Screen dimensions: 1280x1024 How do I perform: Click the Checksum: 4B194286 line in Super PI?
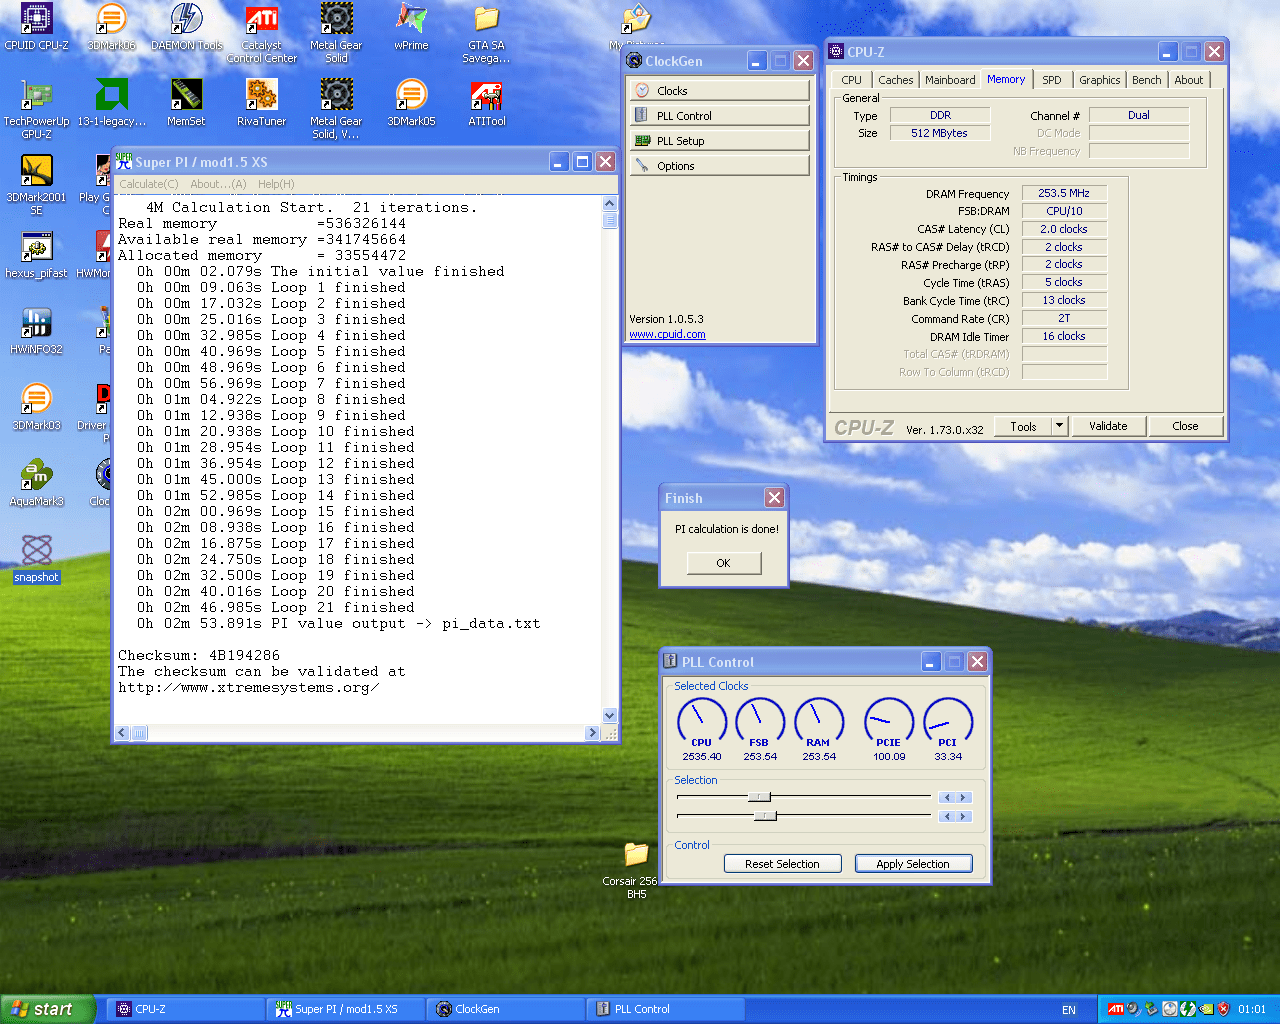(199, 655)
